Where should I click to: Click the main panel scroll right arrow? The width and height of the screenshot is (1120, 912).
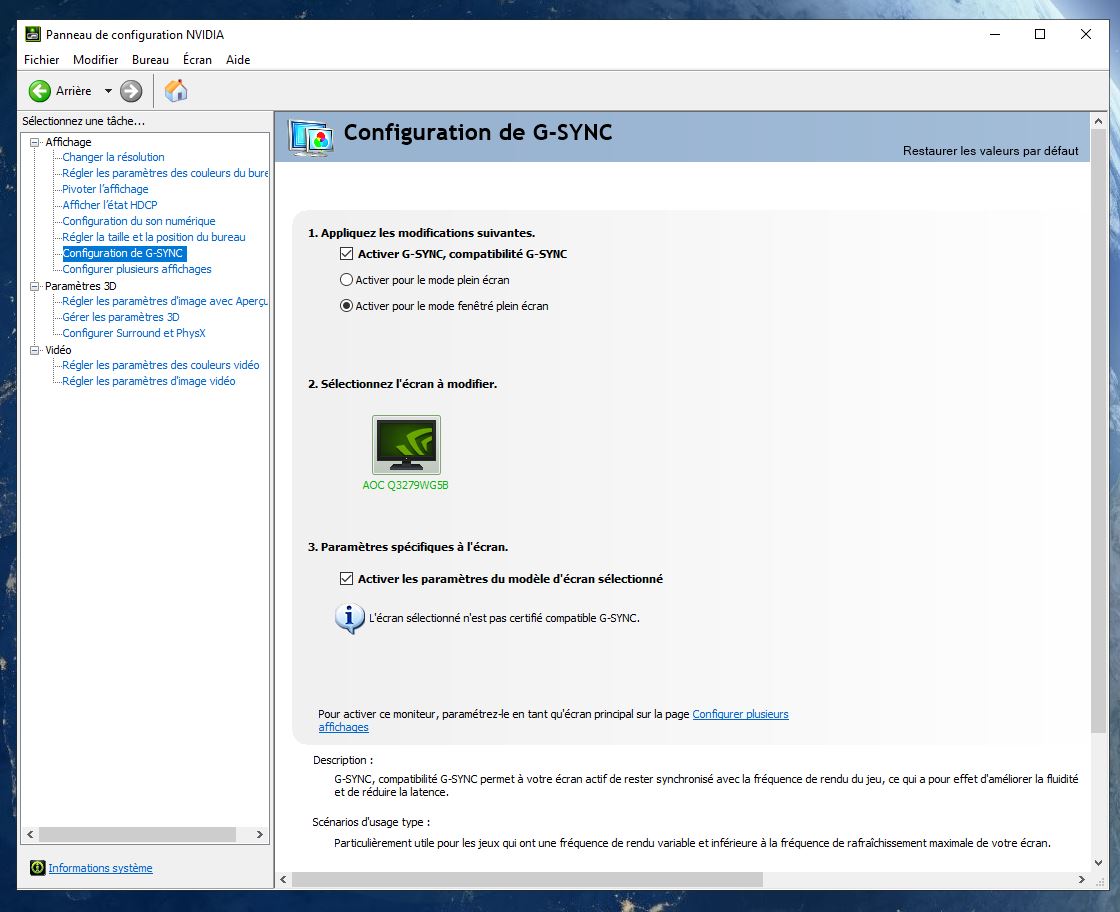point(1081,879)
